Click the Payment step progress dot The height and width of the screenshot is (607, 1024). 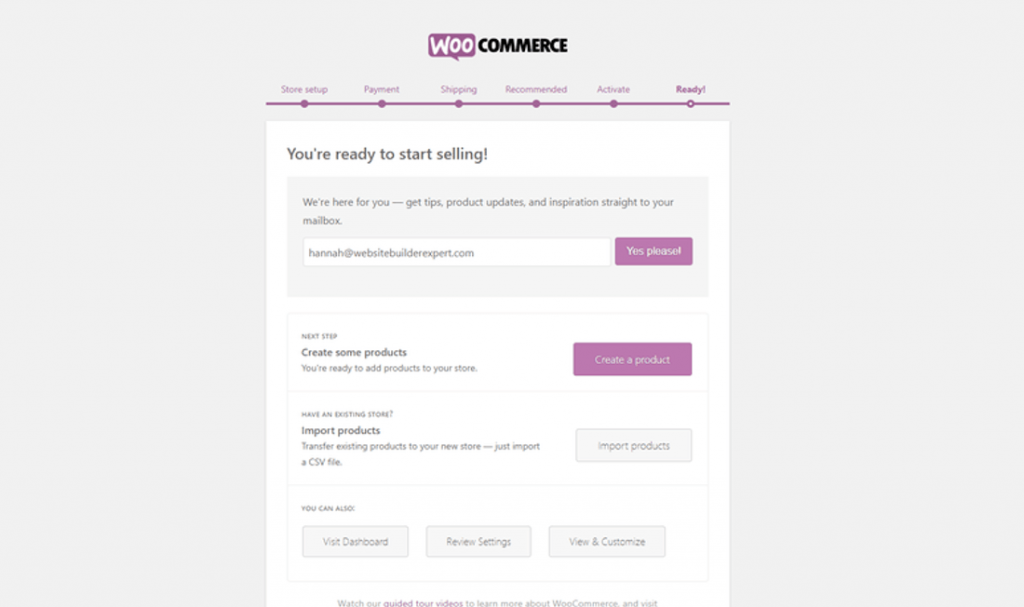[x=381, y=103]
